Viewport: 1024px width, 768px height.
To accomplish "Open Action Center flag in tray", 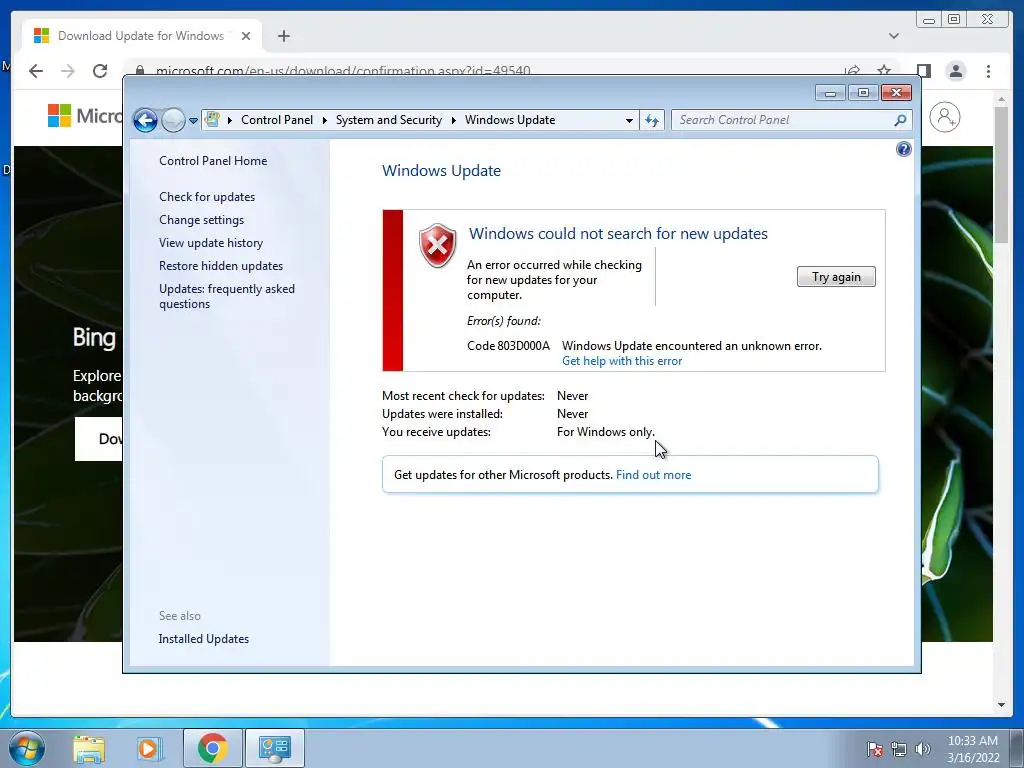I will 875,749.
